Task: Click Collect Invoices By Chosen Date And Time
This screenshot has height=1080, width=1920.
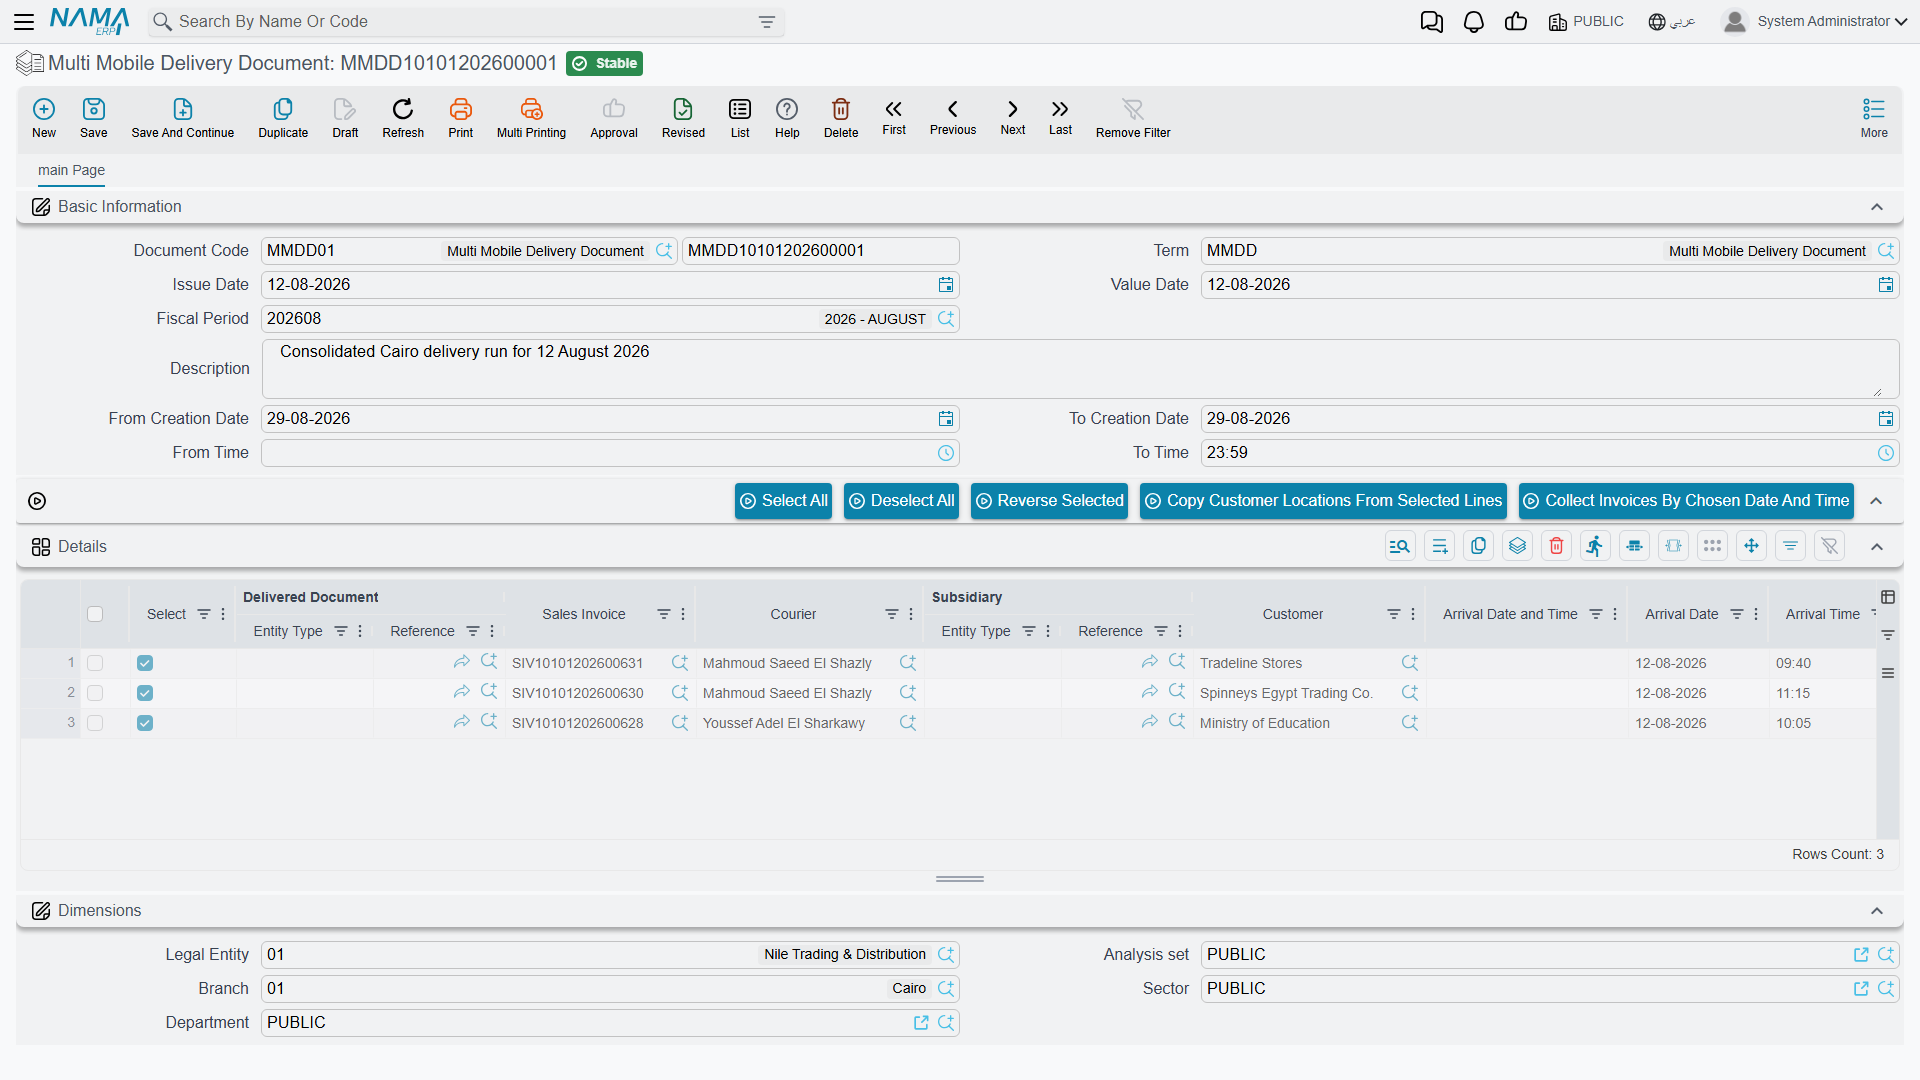Action: [1686, 501]
